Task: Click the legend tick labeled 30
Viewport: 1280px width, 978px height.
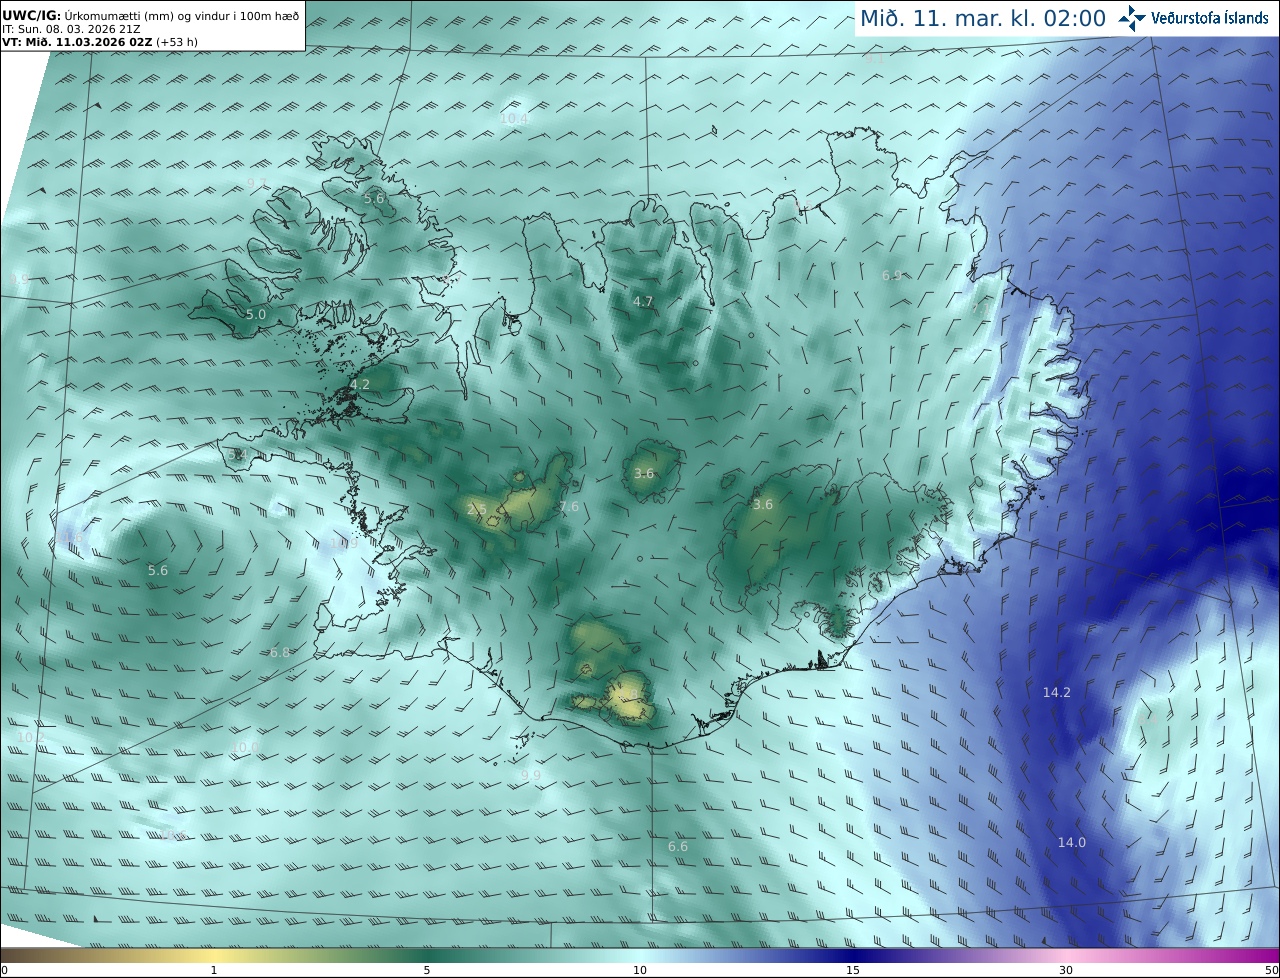Action: pyautogui.click(x=1066, y=971)
